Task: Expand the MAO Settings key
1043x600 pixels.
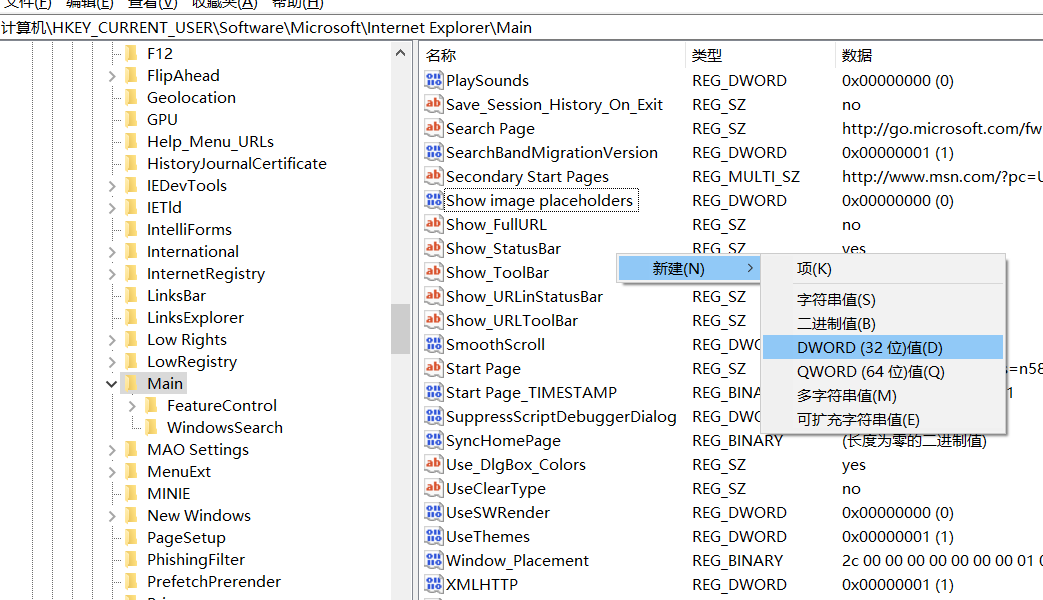Action: pos(112,450)
